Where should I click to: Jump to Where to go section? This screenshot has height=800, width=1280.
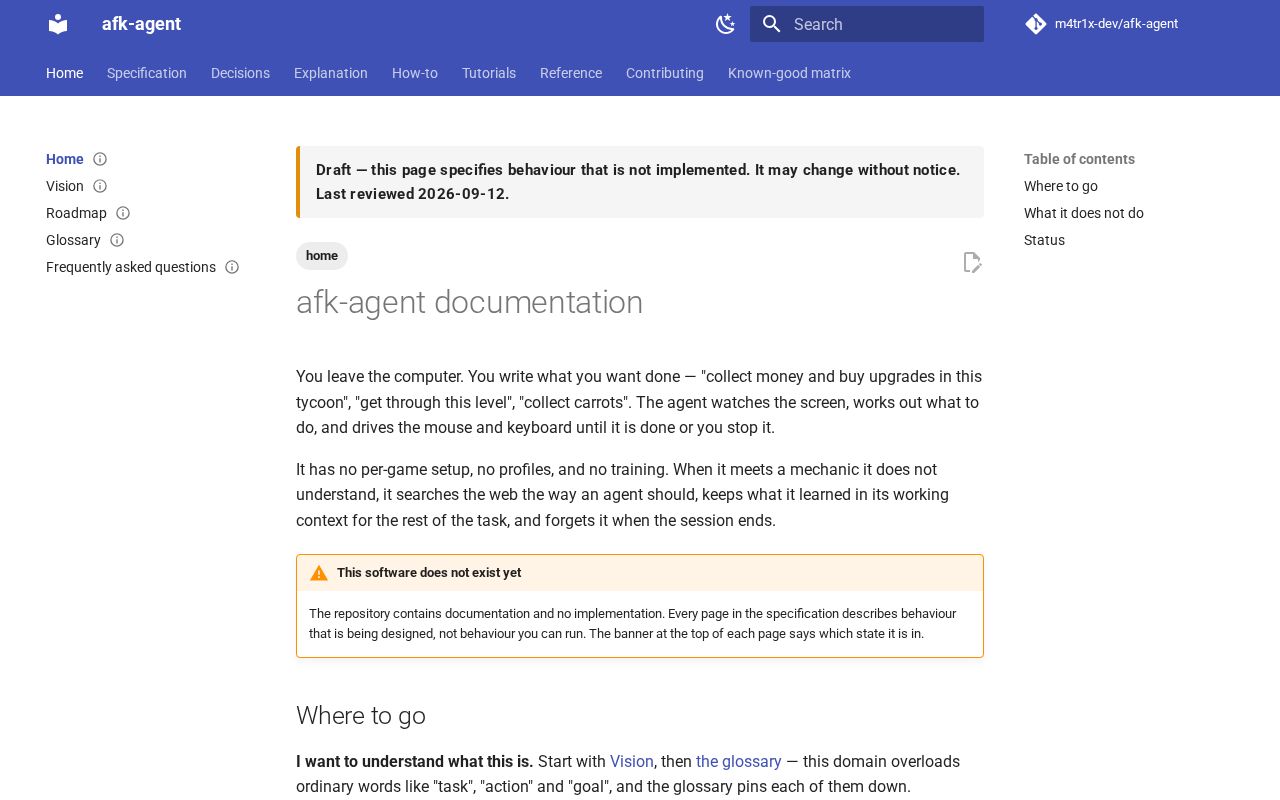point(1061,186)
